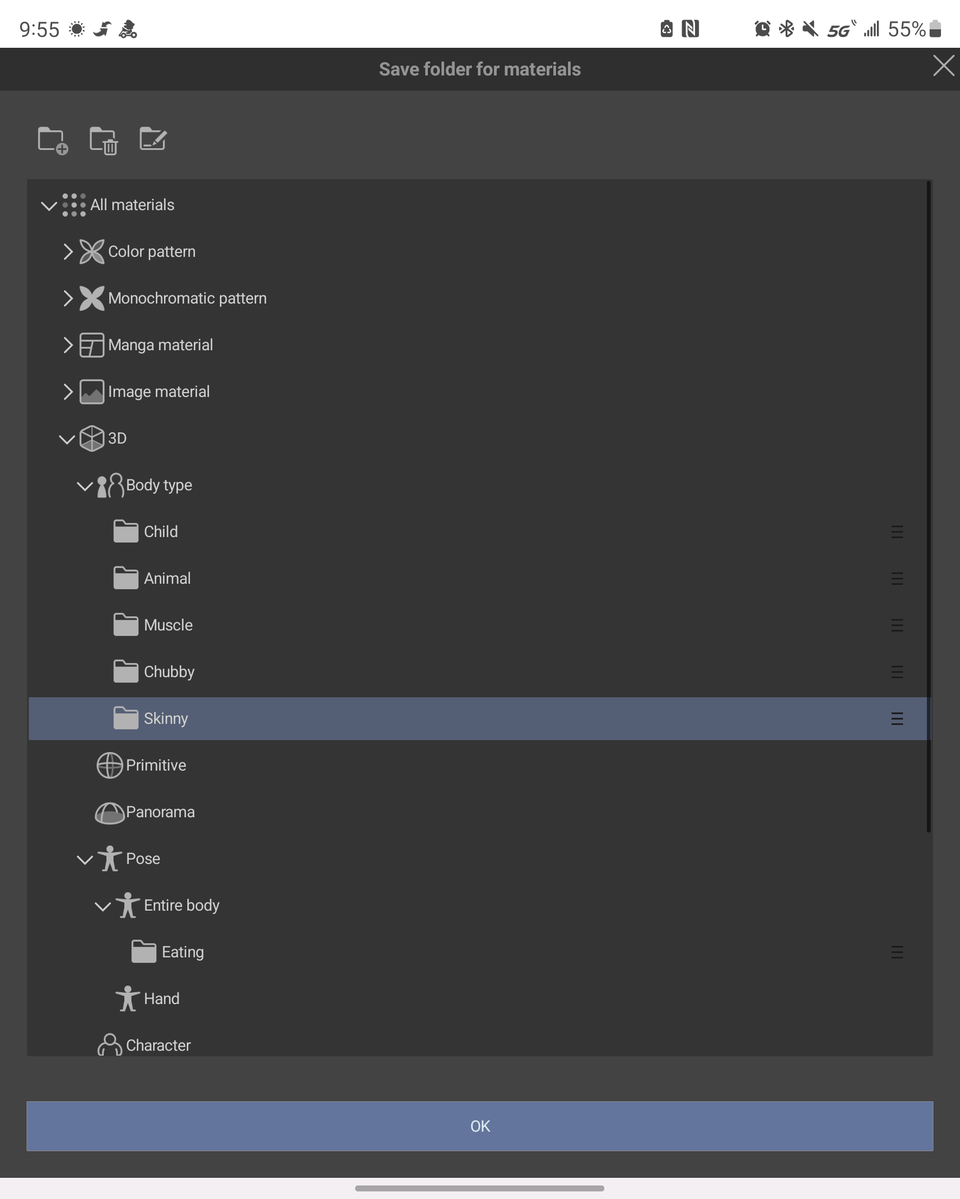Click the 3D cube icon

92,439
